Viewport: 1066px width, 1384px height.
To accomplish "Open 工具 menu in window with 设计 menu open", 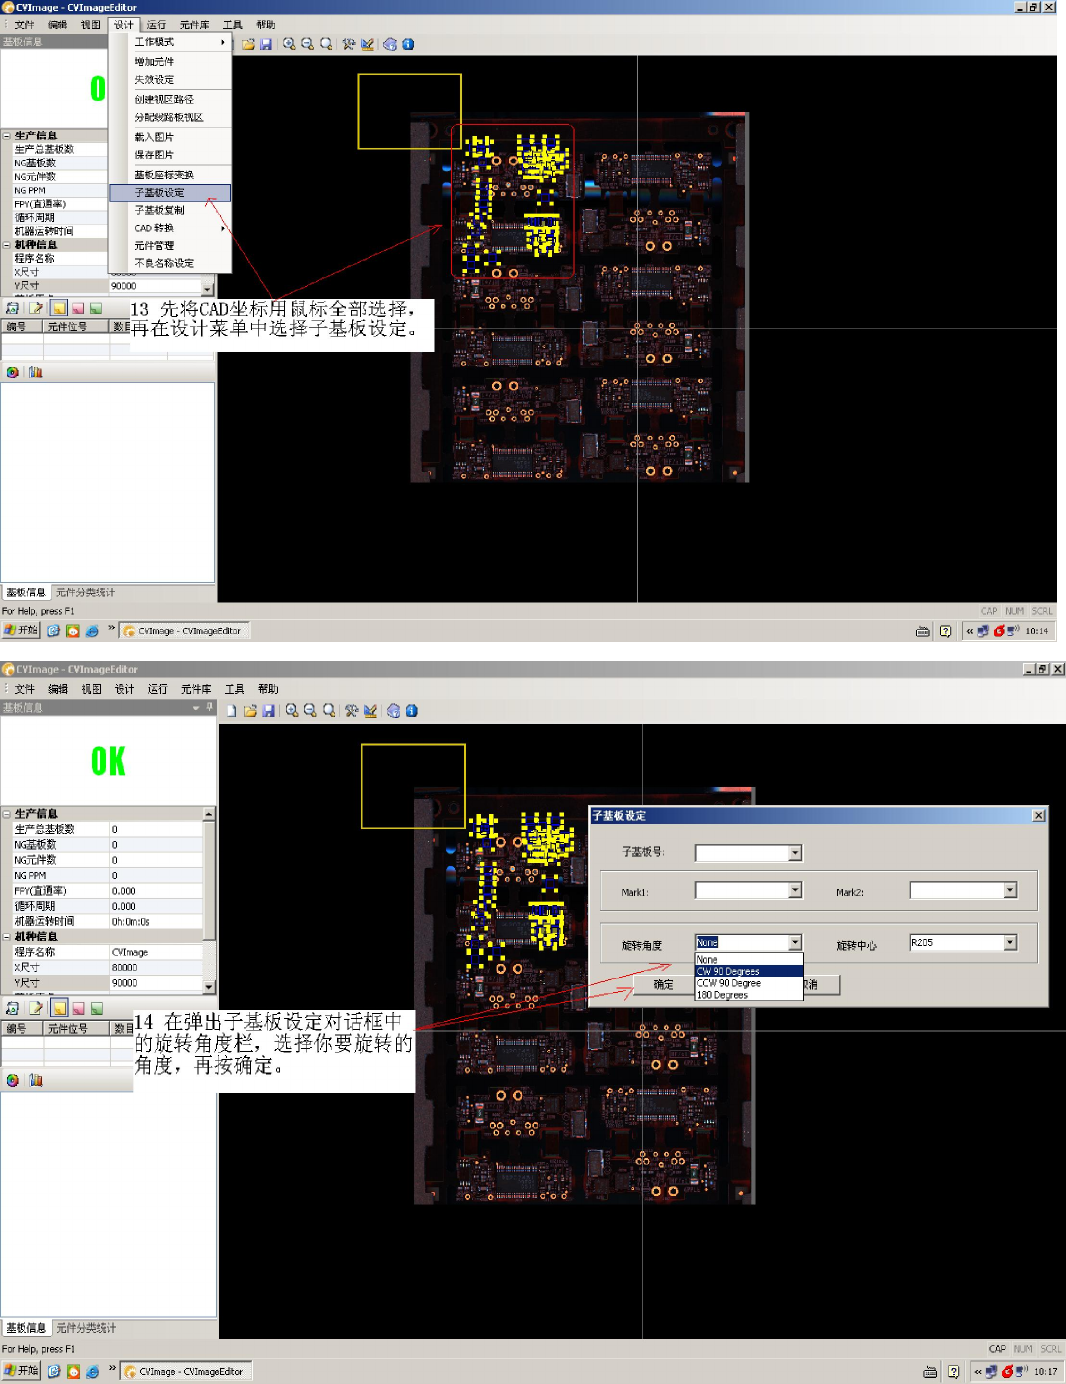I will (x=233, y=24).
